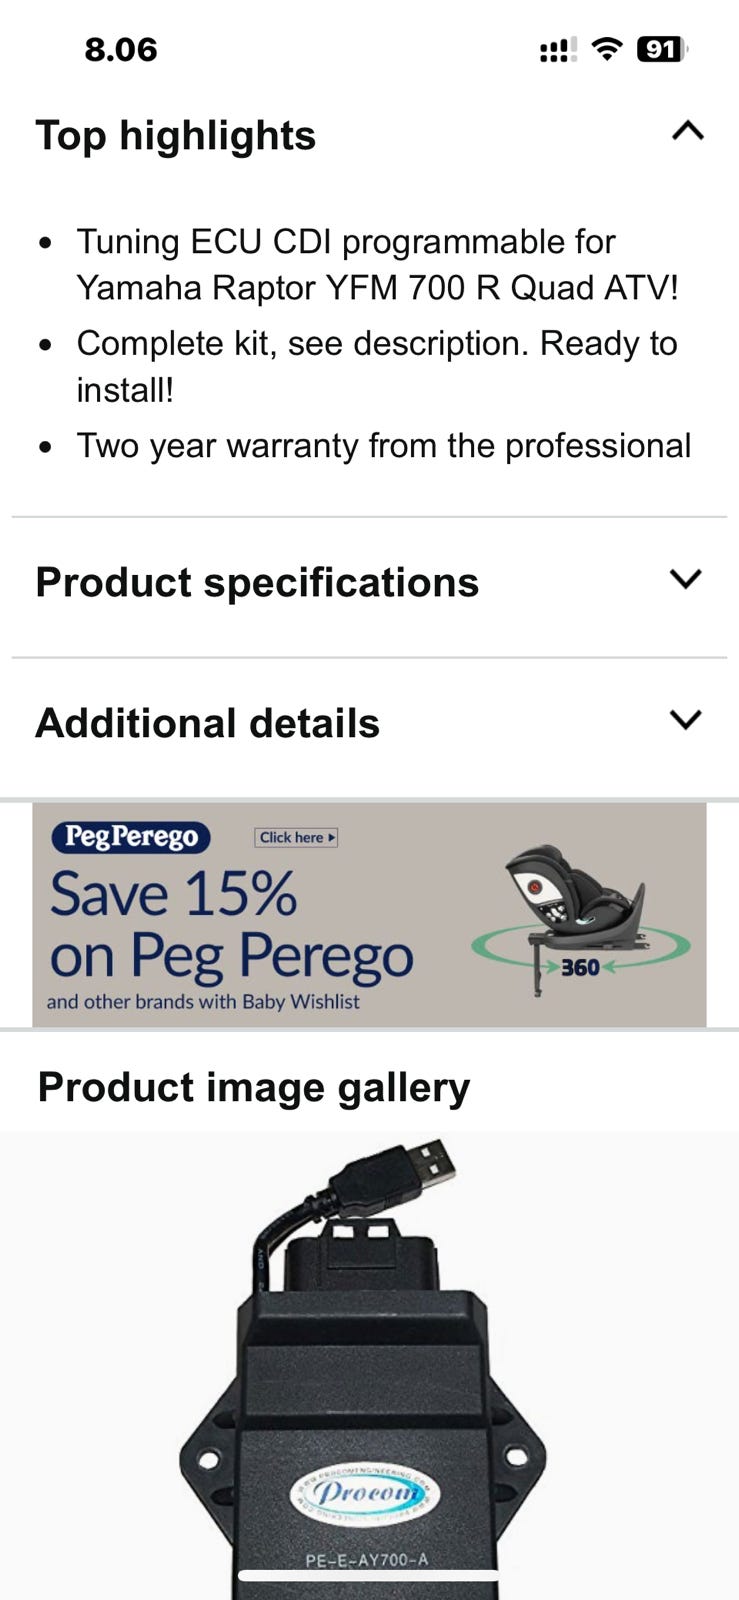Expand Product specifications chevron arrow
739x1600 pixels.
point(685,579)
